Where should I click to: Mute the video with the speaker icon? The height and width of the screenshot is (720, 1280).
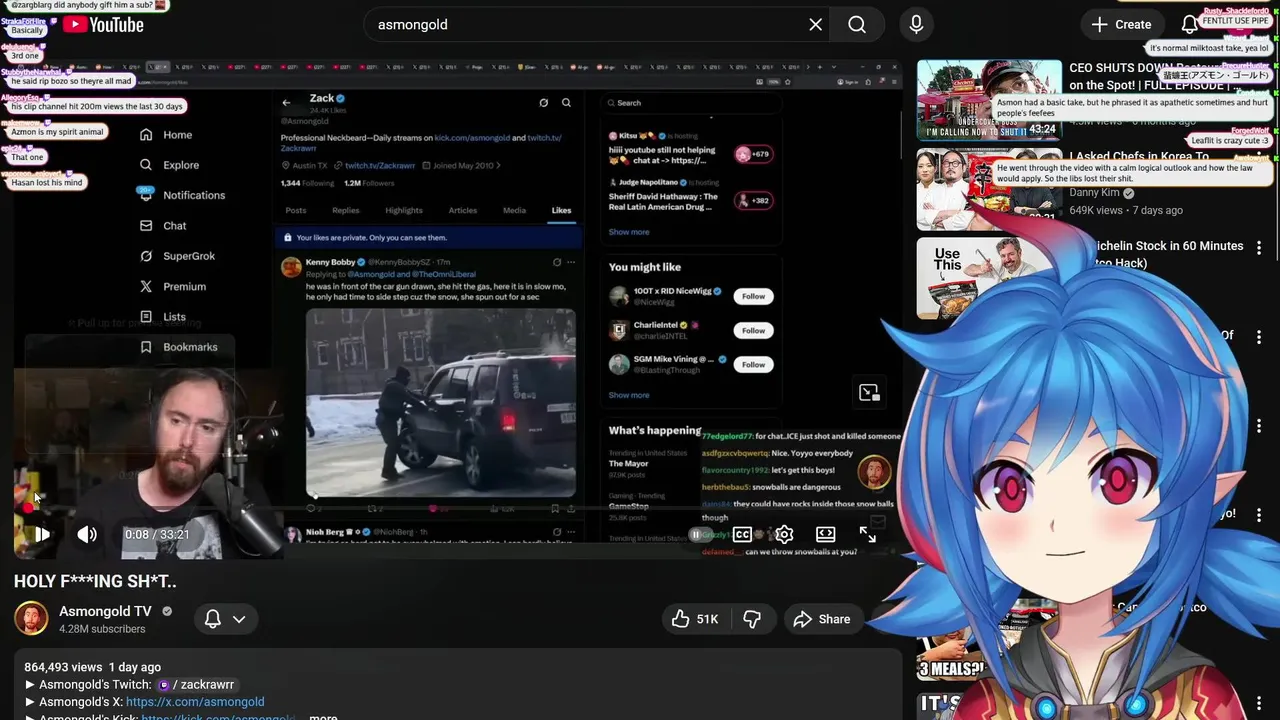pyautogui.click(x=87, y=534)
